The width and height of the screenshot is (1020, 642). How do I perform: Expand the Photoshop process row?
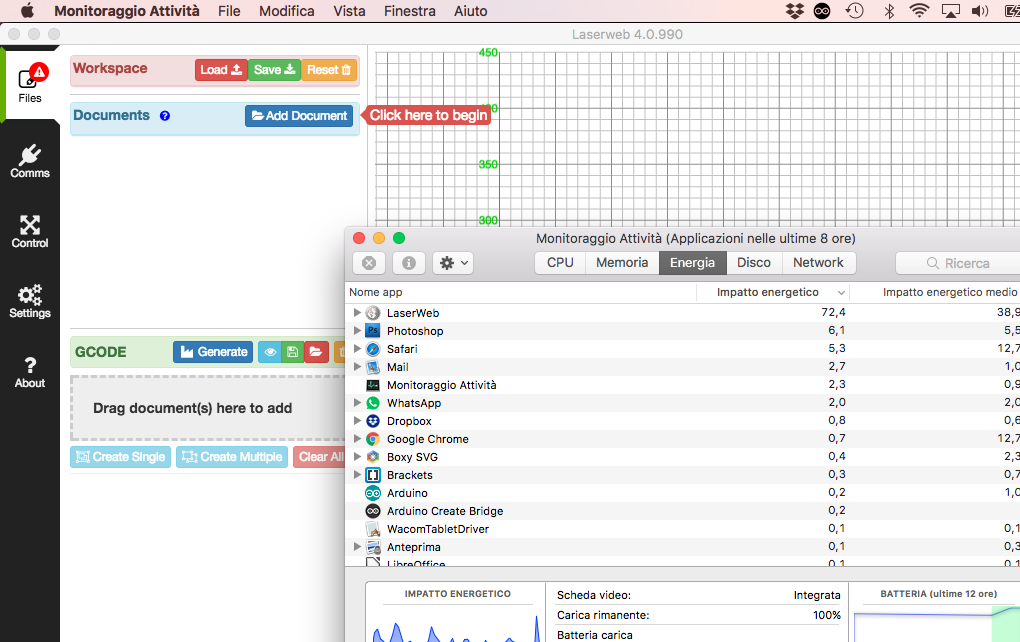point(357,330)
